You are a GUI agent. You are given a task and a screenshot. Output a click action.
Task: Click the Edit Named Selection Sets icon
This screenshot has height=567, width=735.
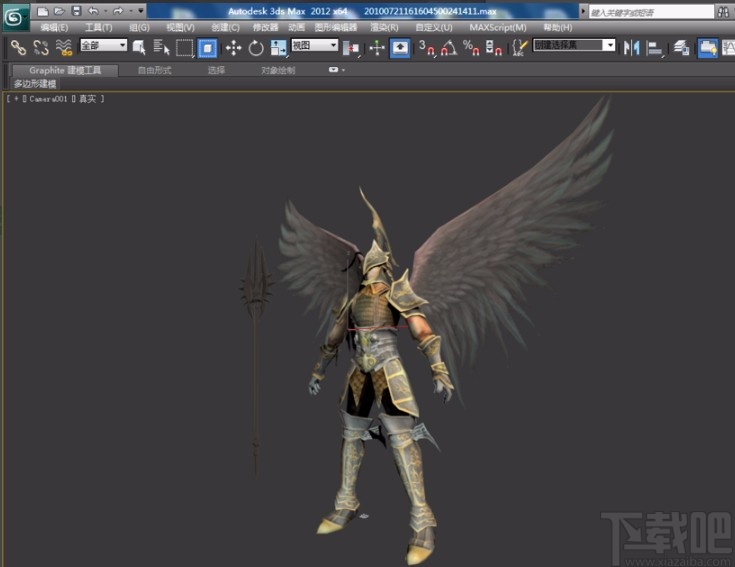pos(520,48)
